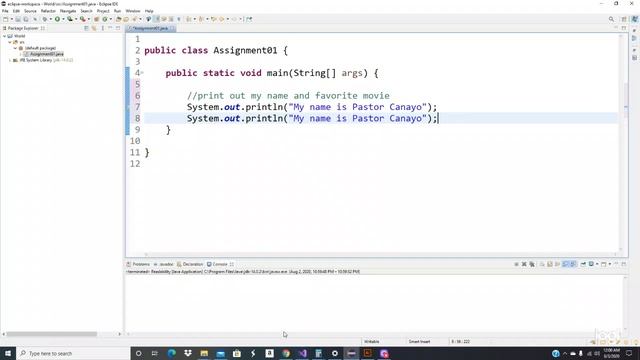
Task: Click the comment on line 6
Action: [288, 96]
